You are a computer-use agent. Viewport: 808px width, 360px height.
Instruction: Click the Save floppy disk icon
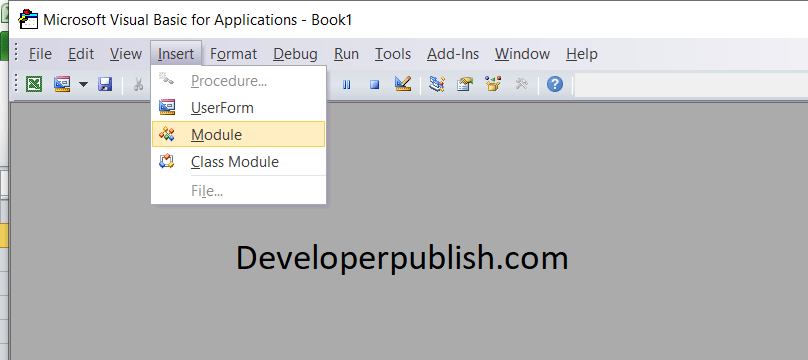point(105,84)
